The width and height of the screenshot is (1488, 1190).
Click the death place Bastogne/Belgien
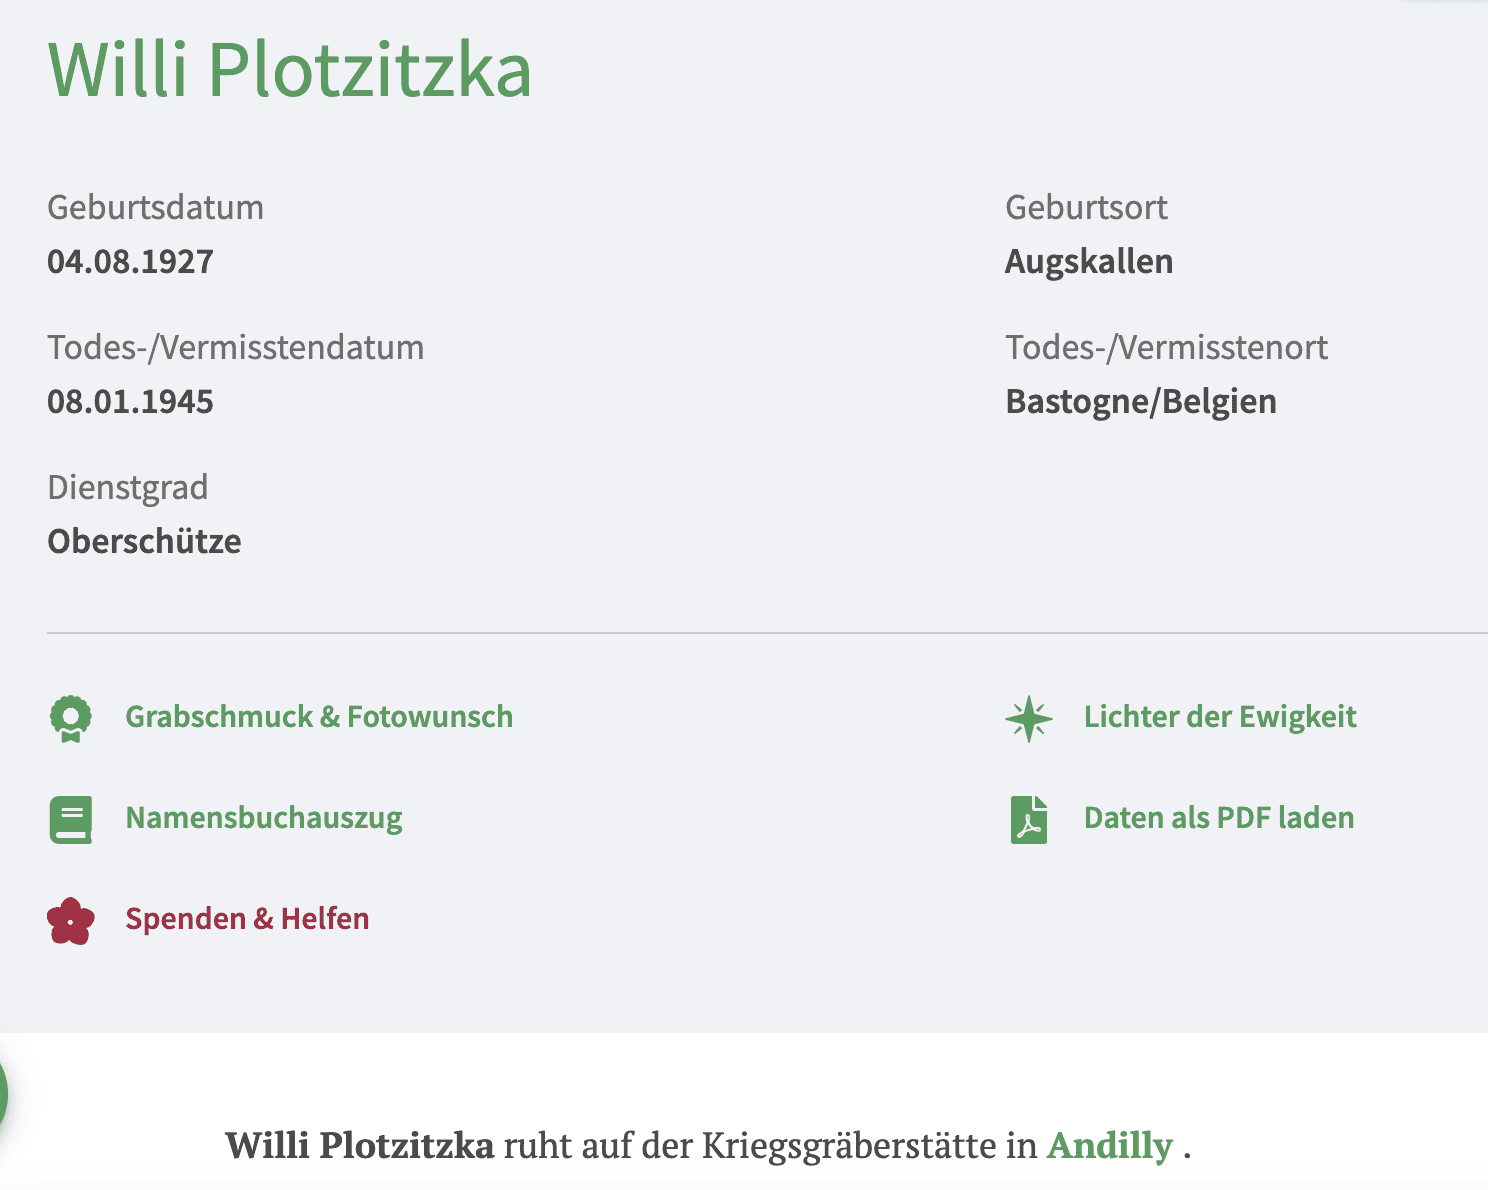[1140, 402]
